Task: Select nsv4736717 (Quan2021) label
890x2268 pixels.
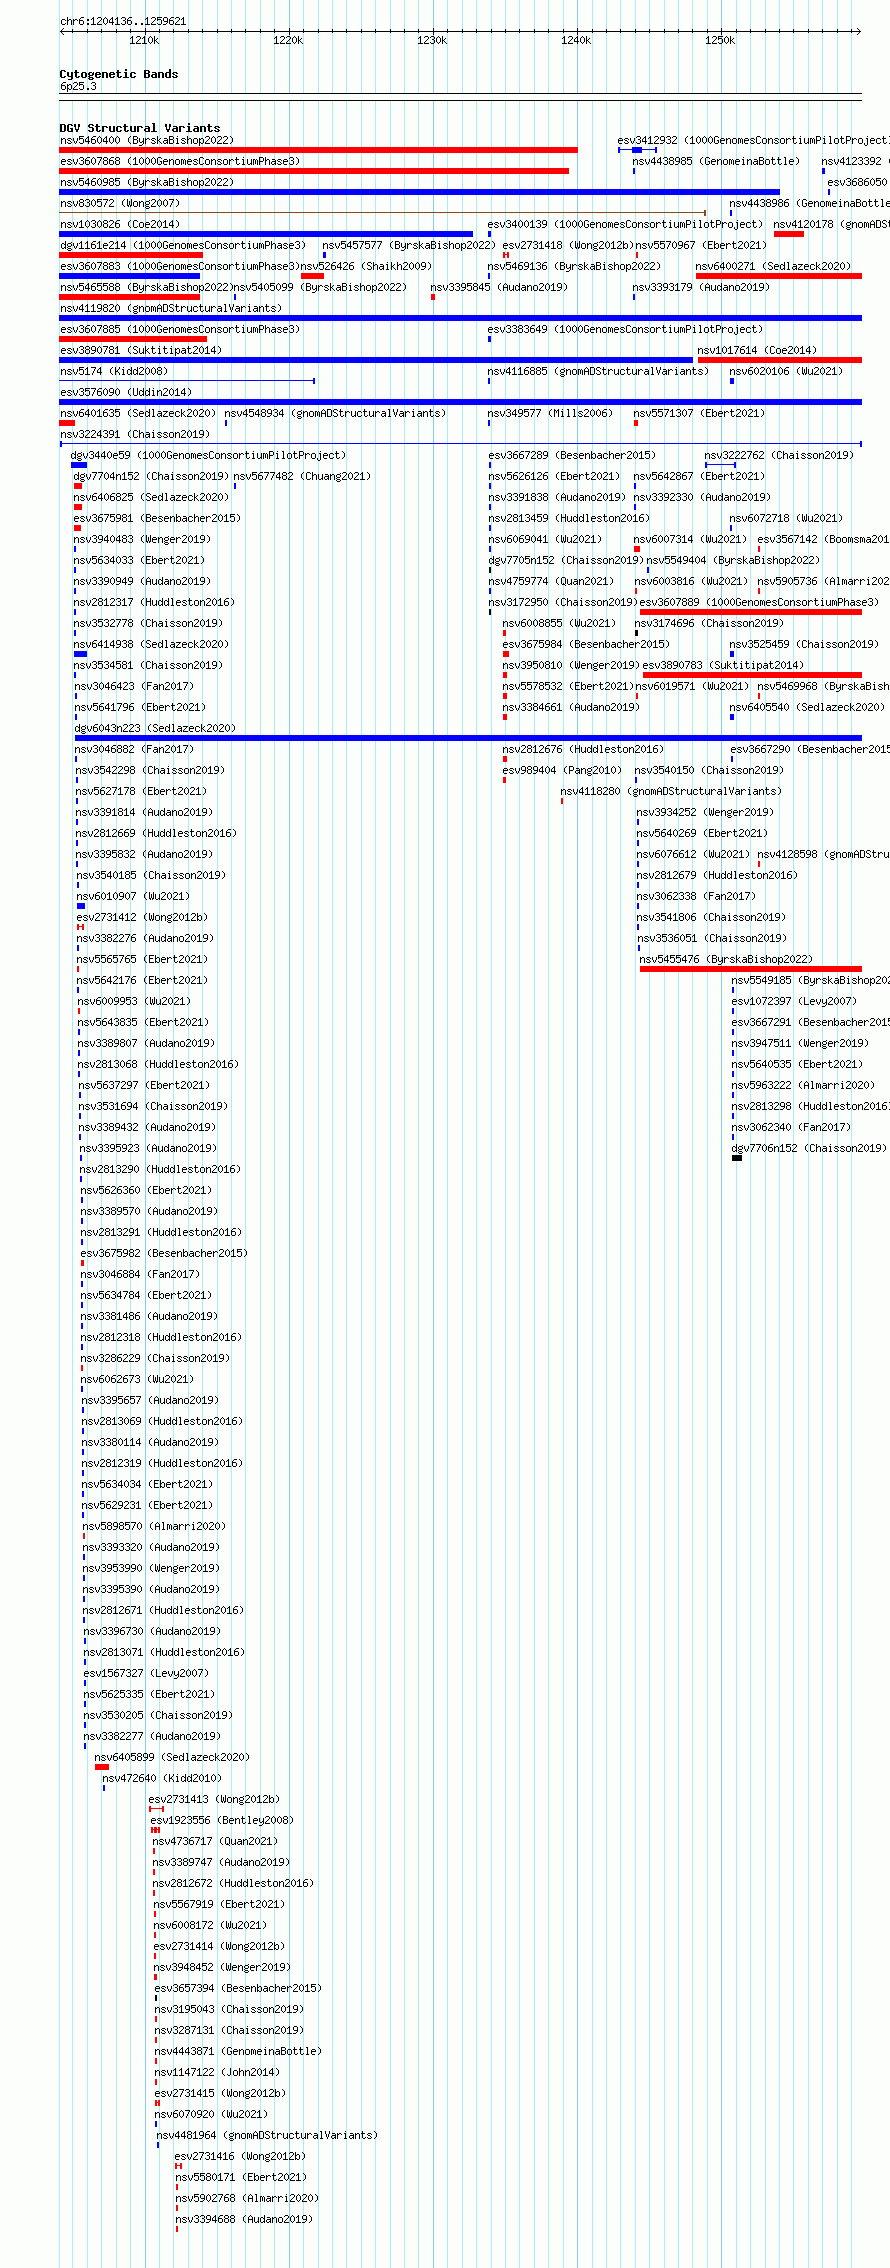Action: point(214,1841)
